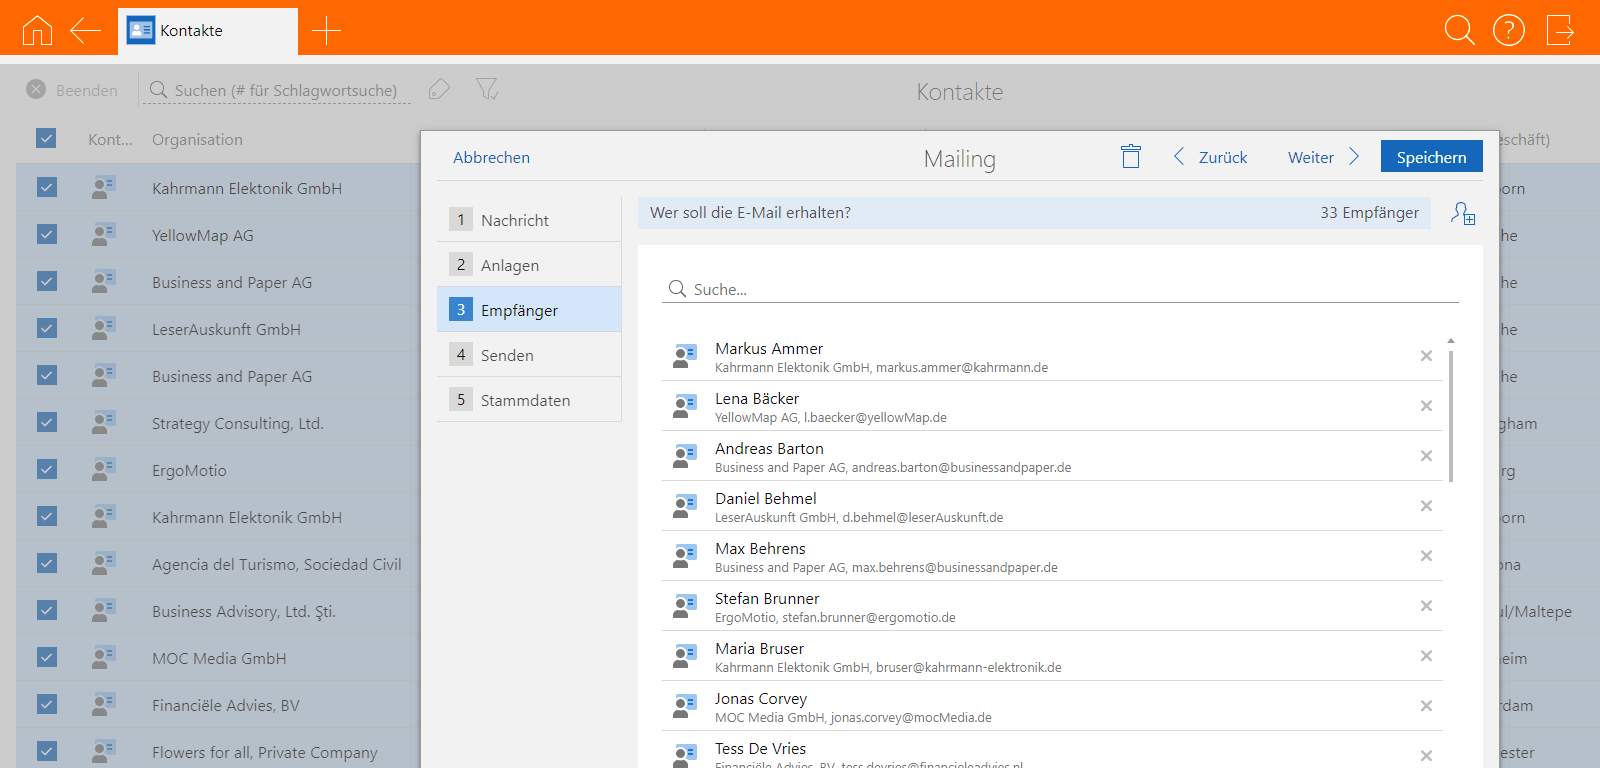Screen dimensions: 1600x768
Task: Click the eraser icon next to the search field
Action: click(x=439, y=89)
